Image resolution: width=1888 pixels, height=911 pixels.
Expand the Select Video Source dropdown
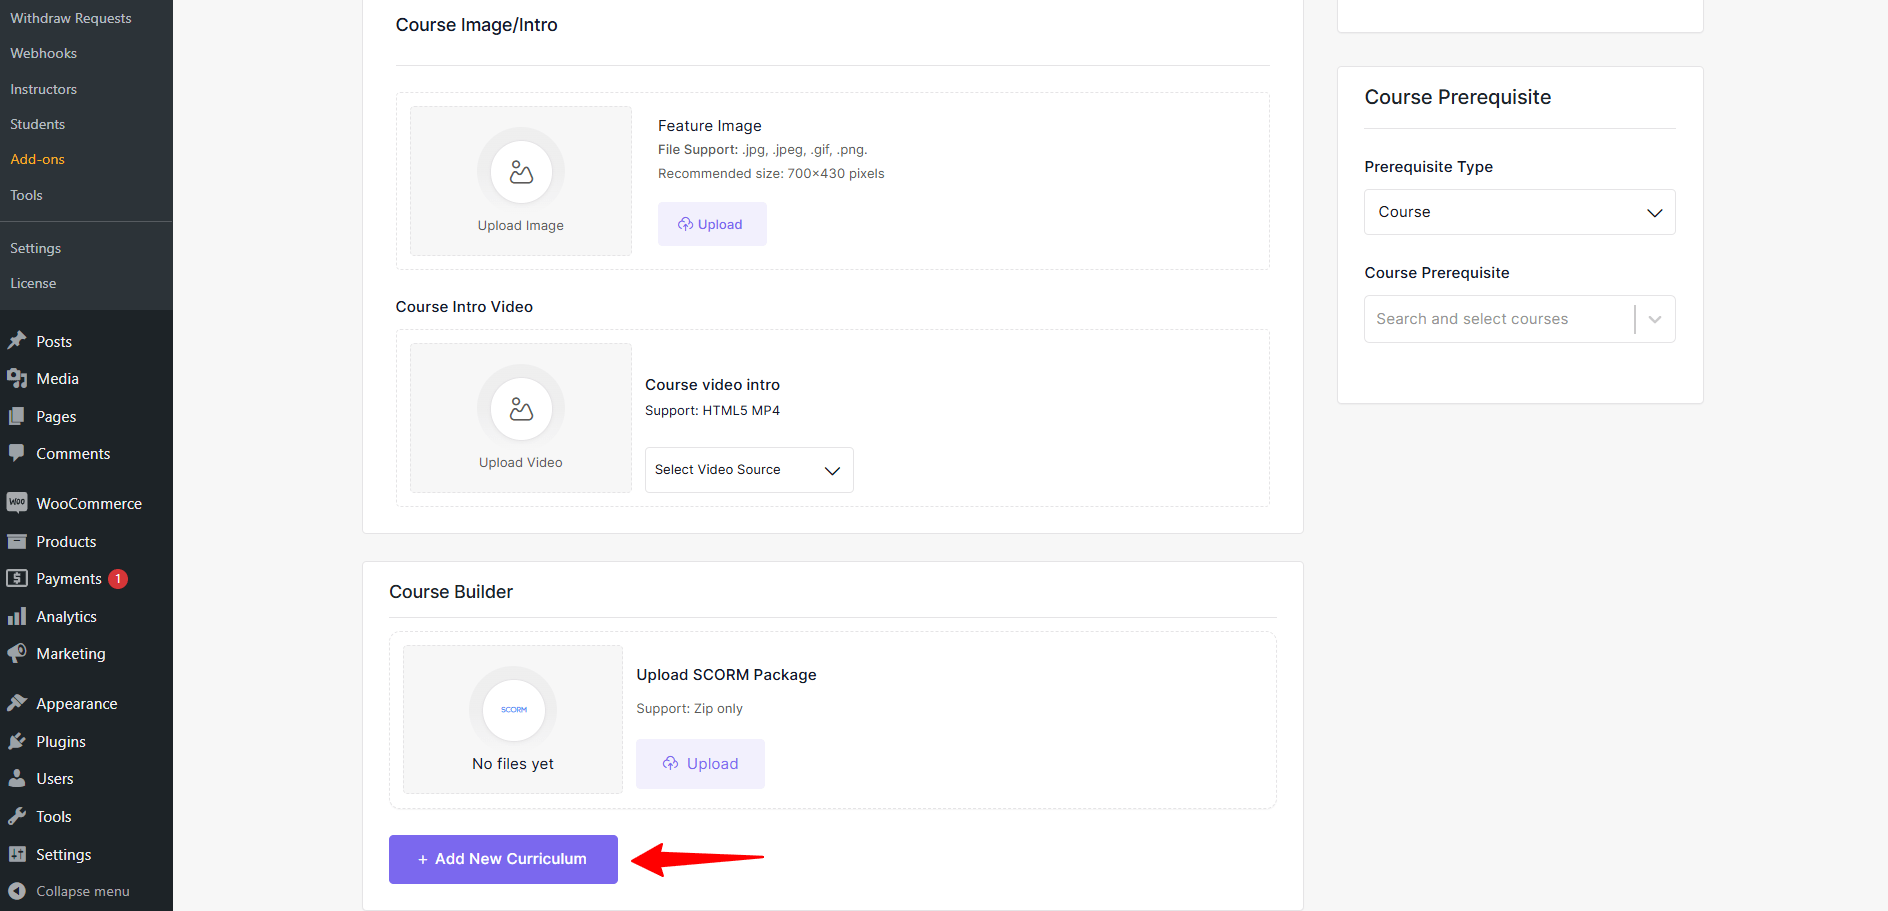click(x=748, y=470)
